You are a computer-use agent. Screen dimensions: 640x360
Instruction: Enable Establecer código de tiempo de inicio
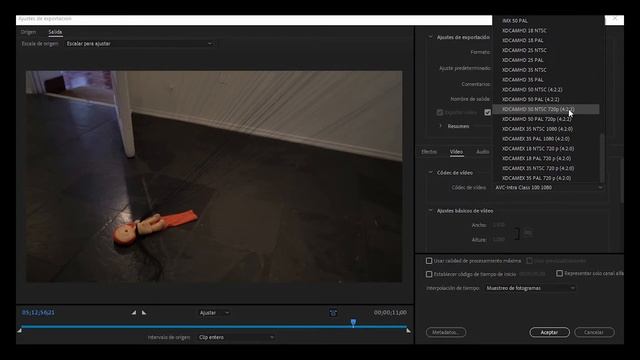pyautogui.click(x=429, y=274)
